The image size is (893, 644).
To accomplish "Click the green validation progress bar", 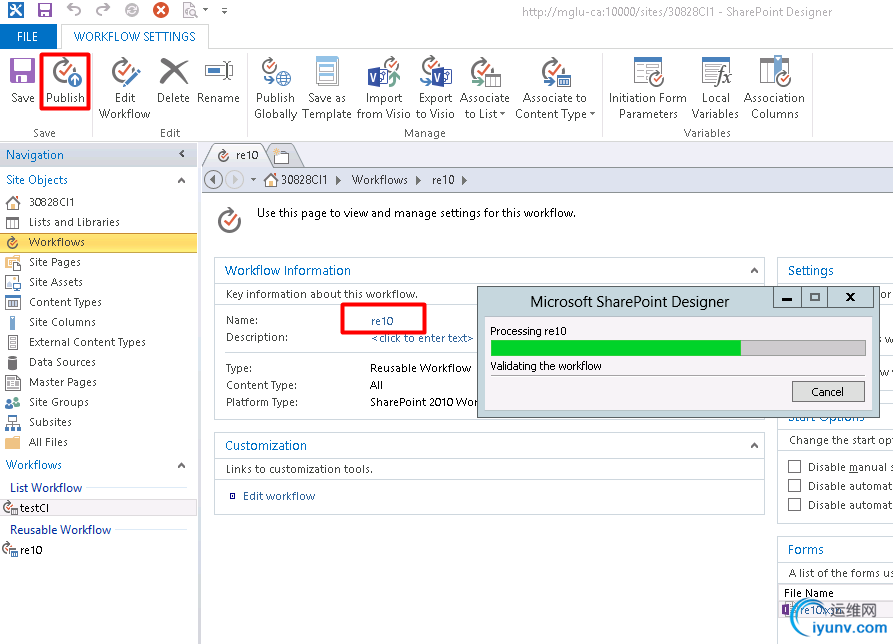I will click(x=616, y=348).
